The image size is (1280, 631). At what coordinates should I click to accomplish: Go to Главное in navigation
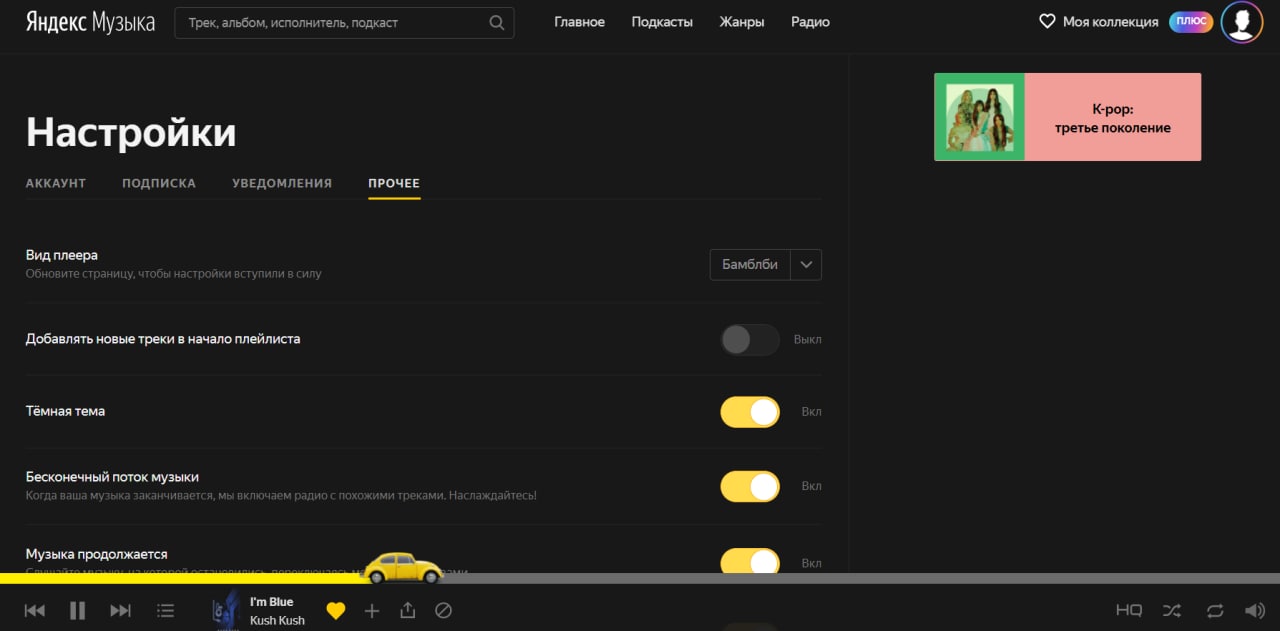click(580, 21)
